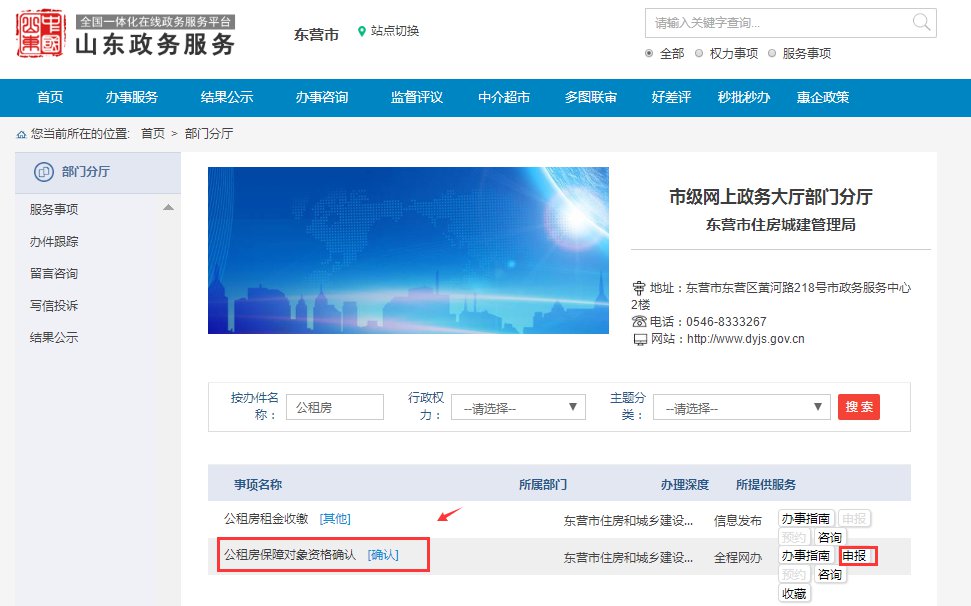Image resolution: width=971 pixels, height=606 pixels.
Task: Click the phone number 0546-8333267
Action: point(726,322)
